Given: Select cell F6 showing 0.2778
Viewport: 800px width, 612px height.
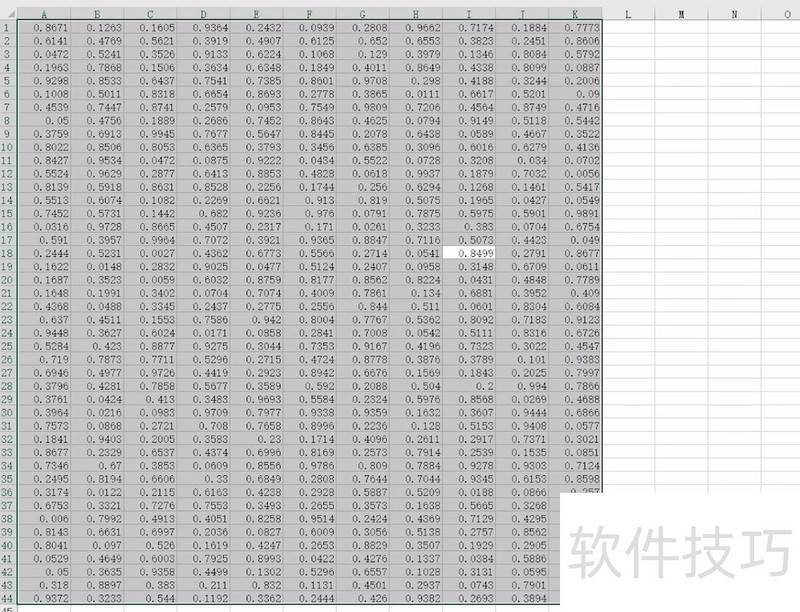Looking at the screenshot, I should point(309,94).
